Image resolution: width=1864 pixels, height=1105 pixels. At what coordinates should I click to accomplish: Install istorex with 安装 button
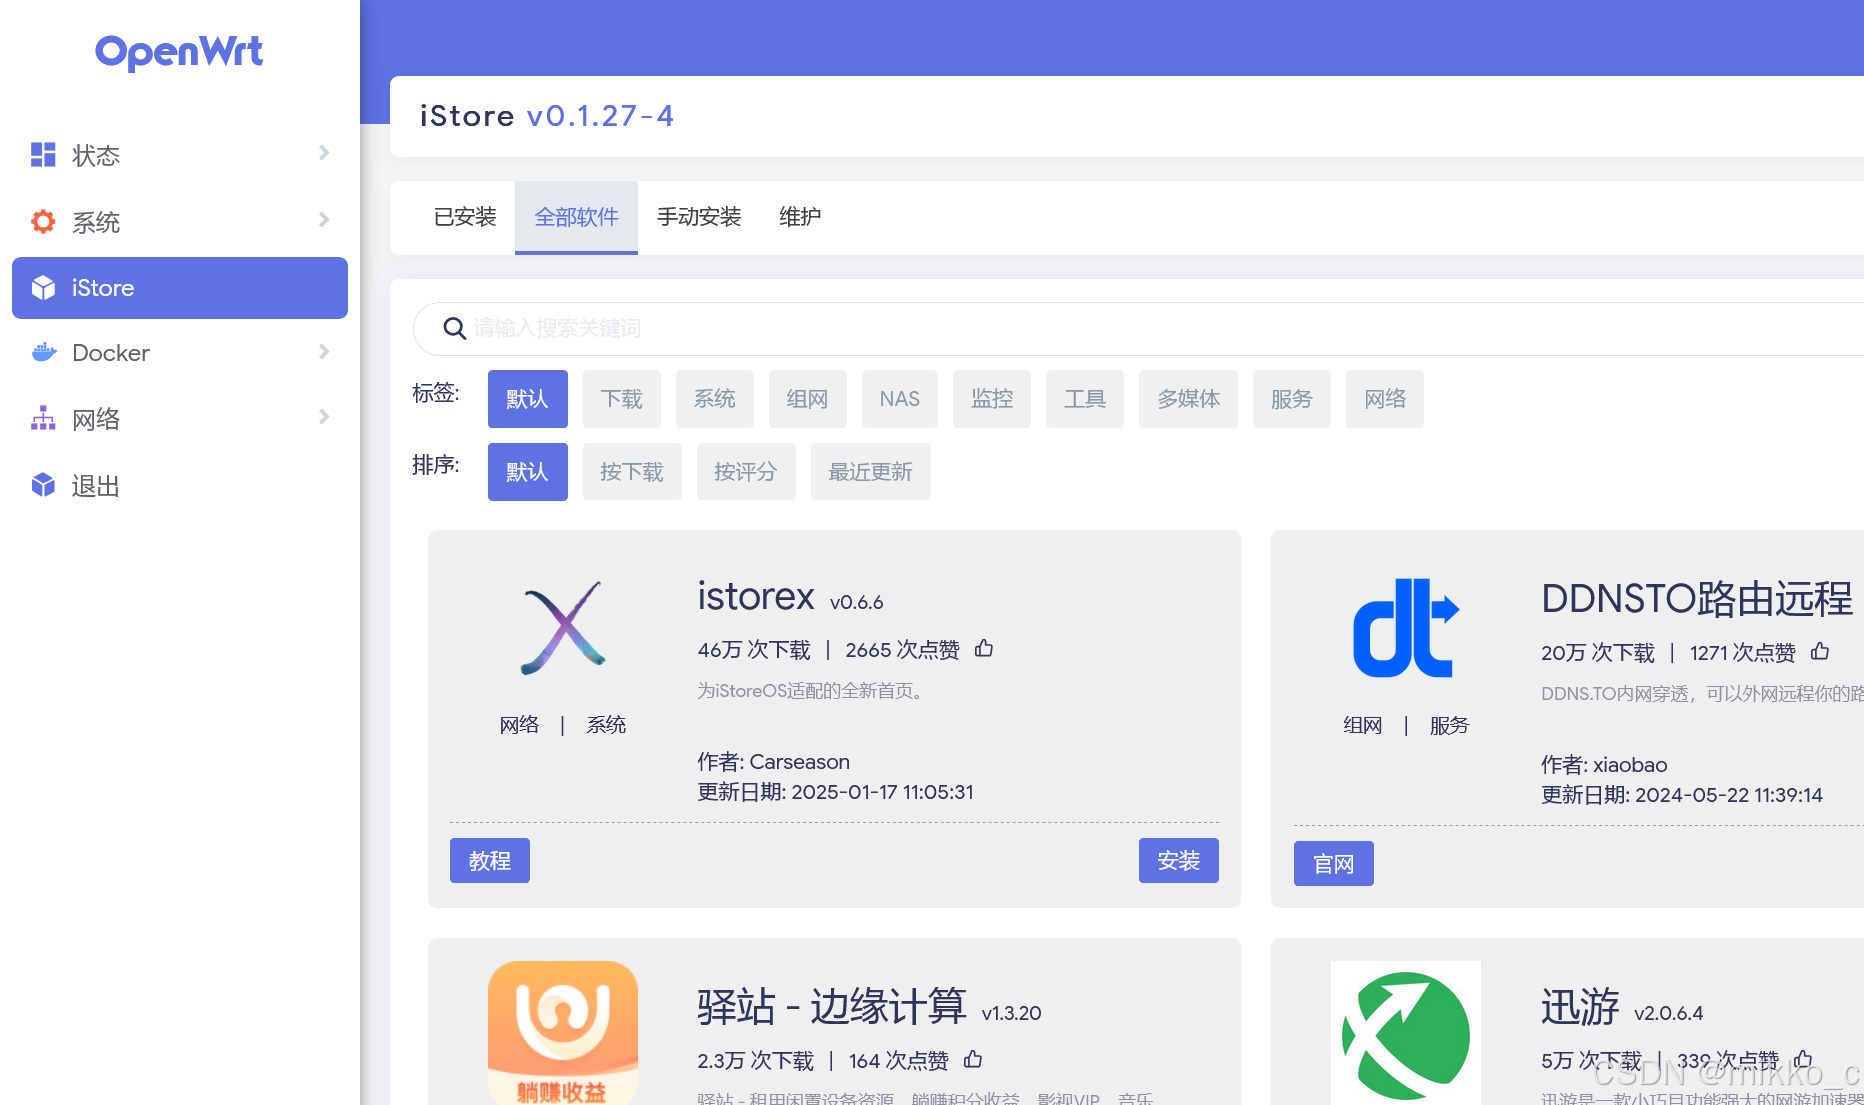click(x=1179, y=861)
